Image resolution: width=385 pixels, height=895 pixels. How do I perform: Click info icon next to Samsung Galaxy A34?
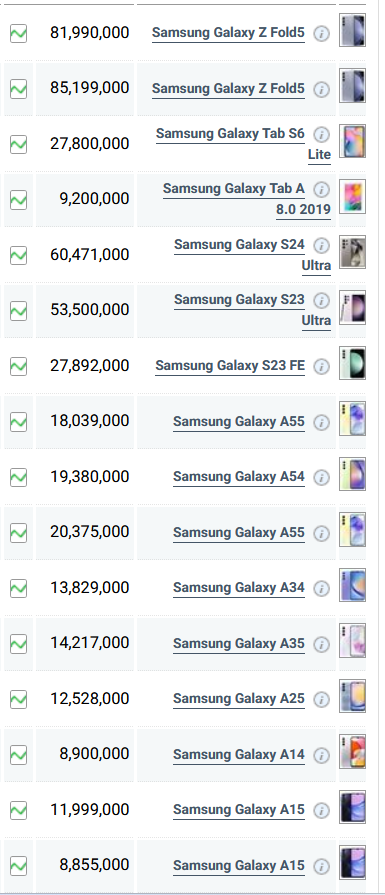click(x=322, y=588)
